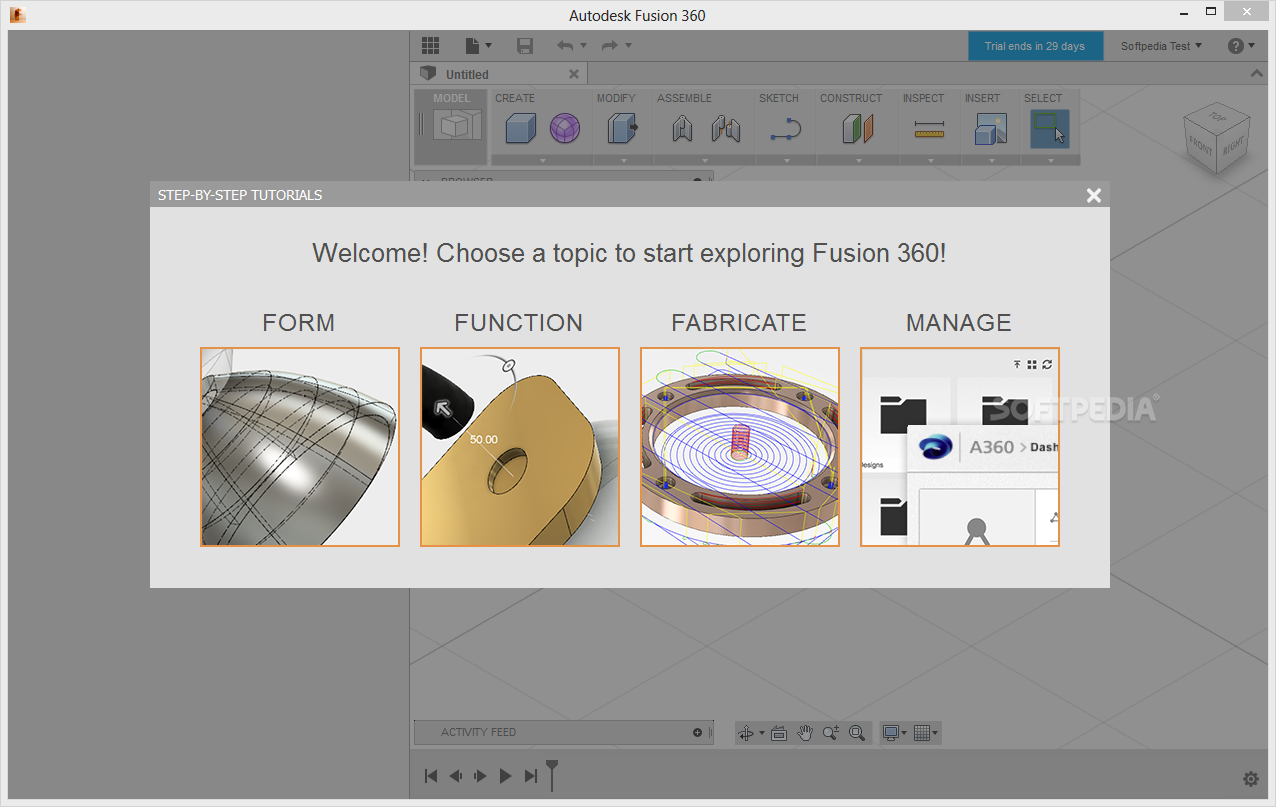The width and height of the screenshot is (1276, 807).
Task: Expand the dropdown arrow beneath CONSTRUCT tool
Action: tap(858, 160)
